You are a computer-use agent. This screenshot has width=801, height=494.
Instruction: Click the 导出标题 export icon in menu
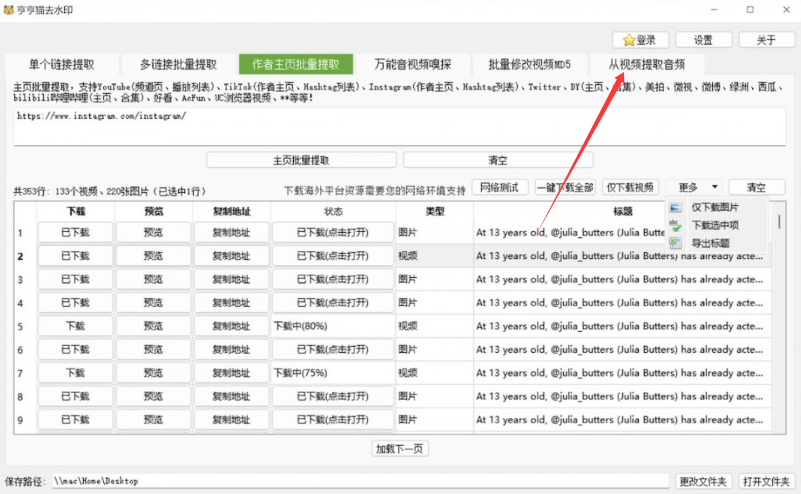click(676, 243)
